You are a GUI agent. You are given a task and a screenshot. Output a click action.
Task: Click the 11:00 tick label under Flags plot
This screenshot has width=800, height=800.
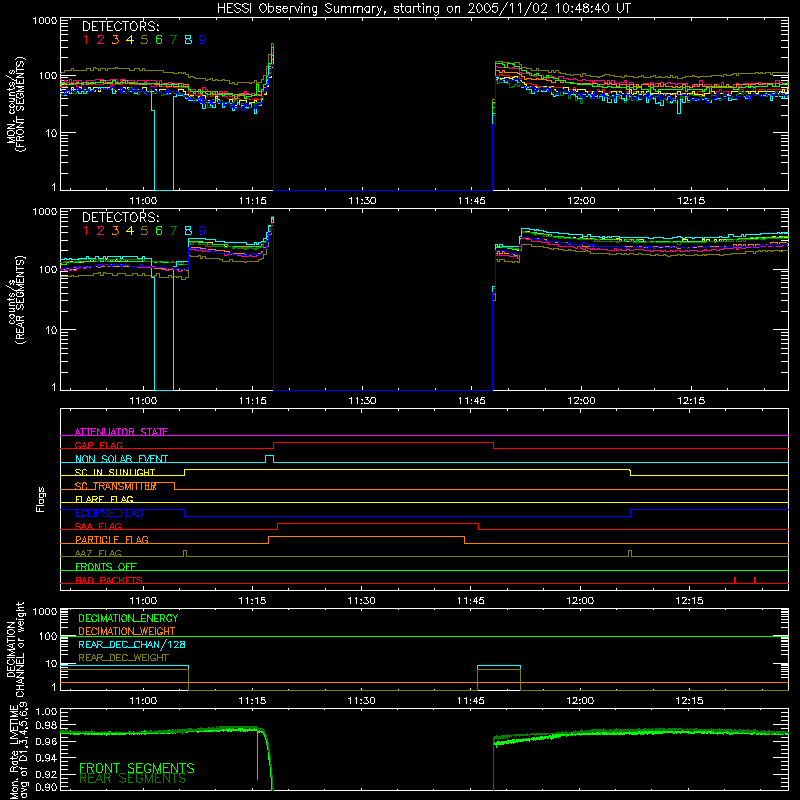[143, 601]
